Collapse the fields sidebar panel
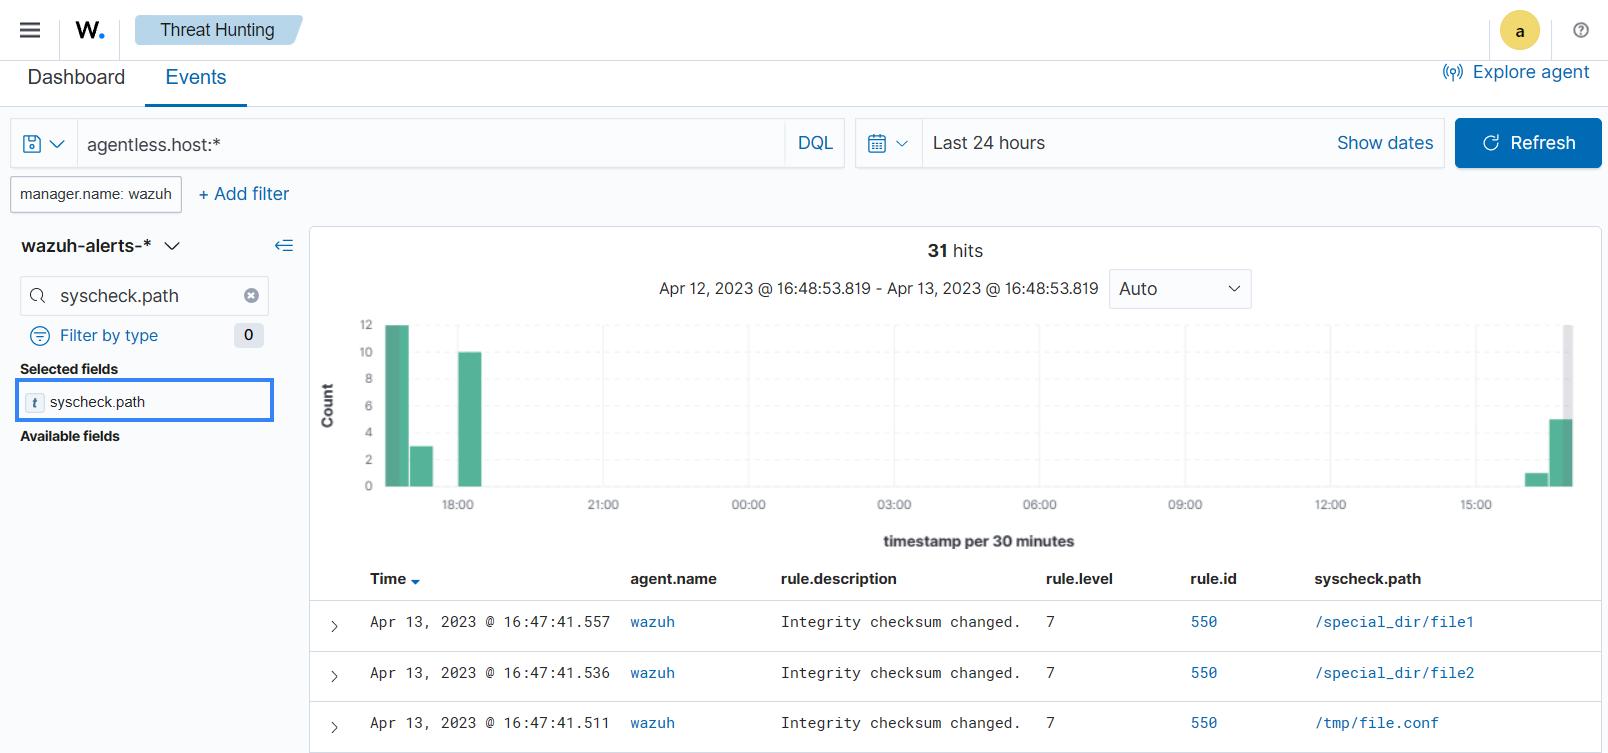Screen dimensions: 1608x753 pos(284,246)
